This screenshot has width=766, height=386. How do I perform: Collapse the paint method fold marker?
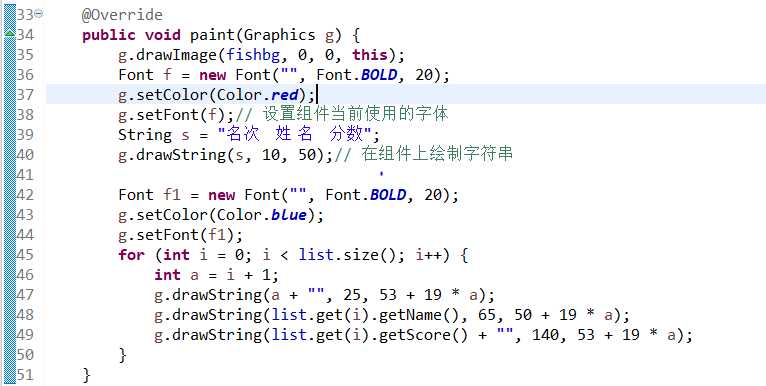pyautogui.click(x=39, y=14)
